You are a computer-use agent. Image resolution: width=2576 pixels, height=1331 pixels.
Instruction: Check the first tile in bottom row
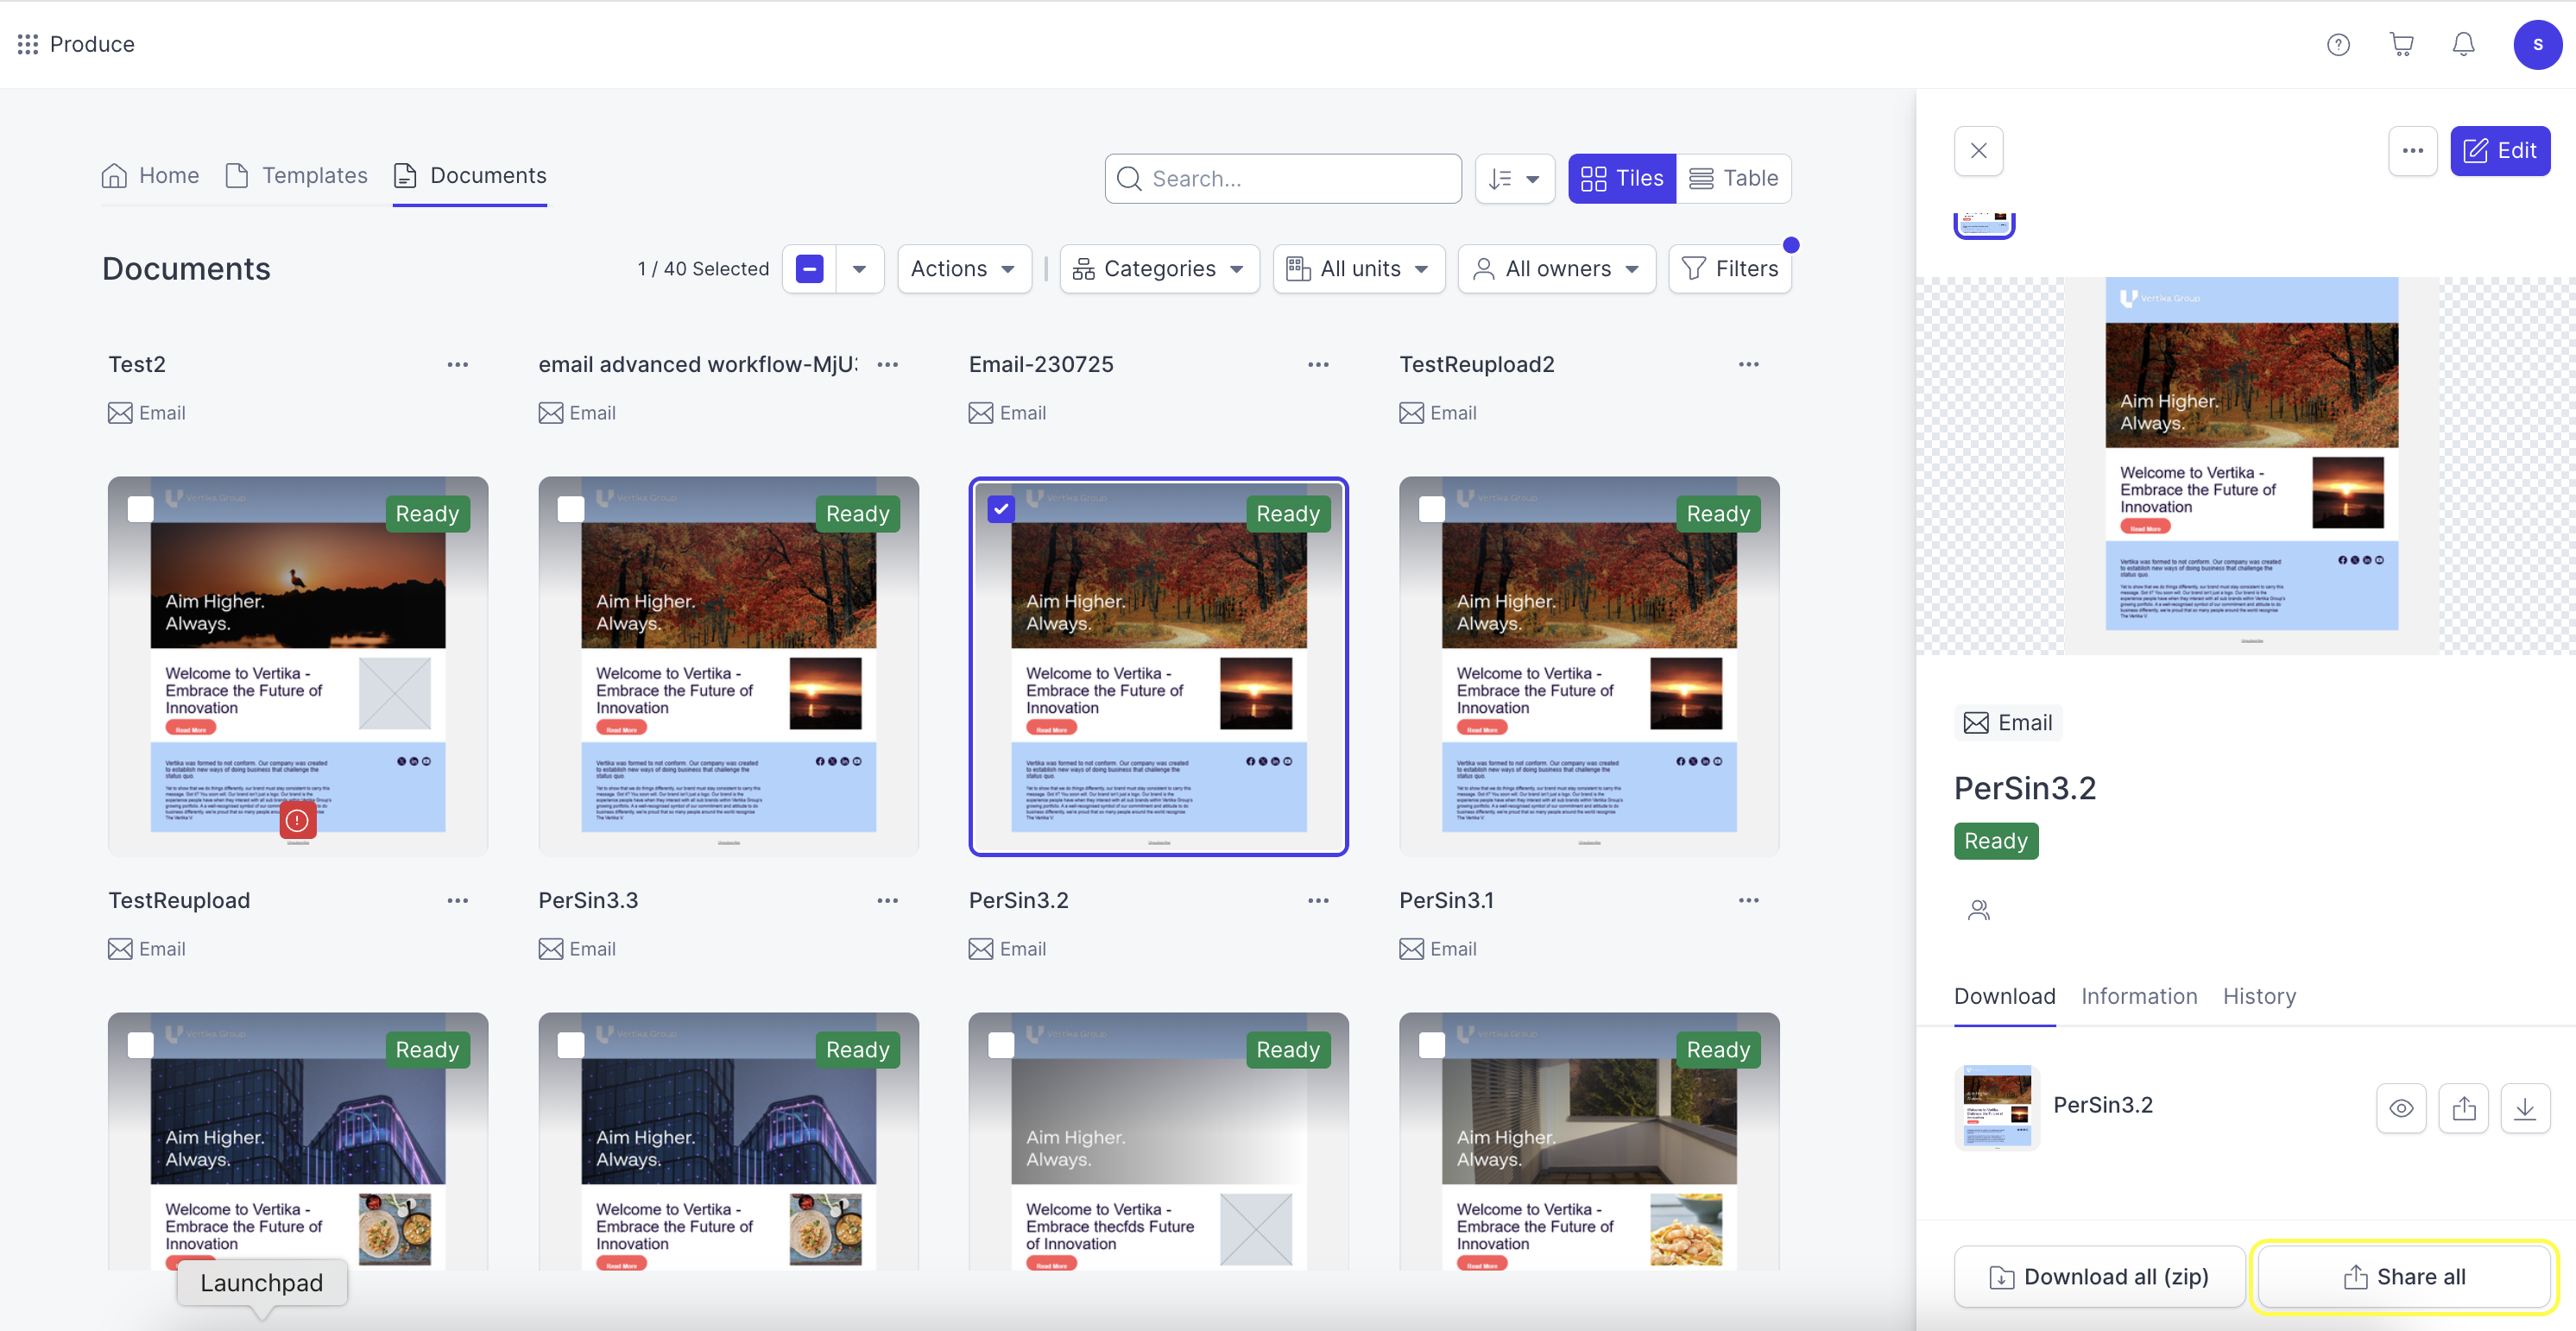pos(140,1045)
